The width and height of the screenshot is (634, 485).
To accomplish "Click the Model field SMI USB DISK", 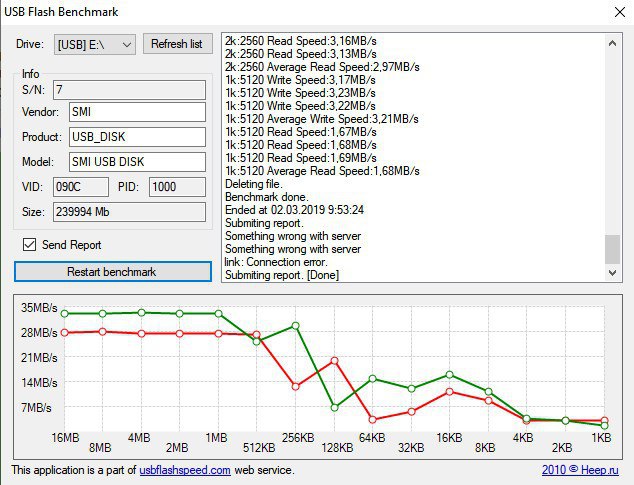I will click(137, 162).
